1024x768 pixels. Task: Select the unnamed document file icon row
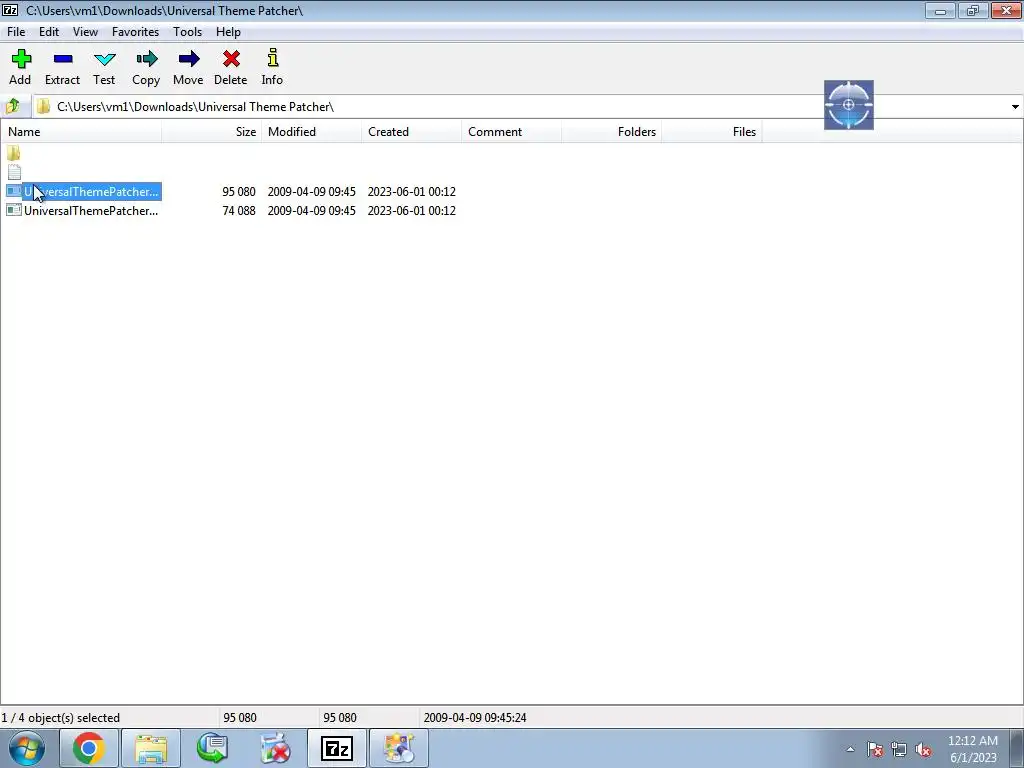pyautogui.click(x=14, y=172)
